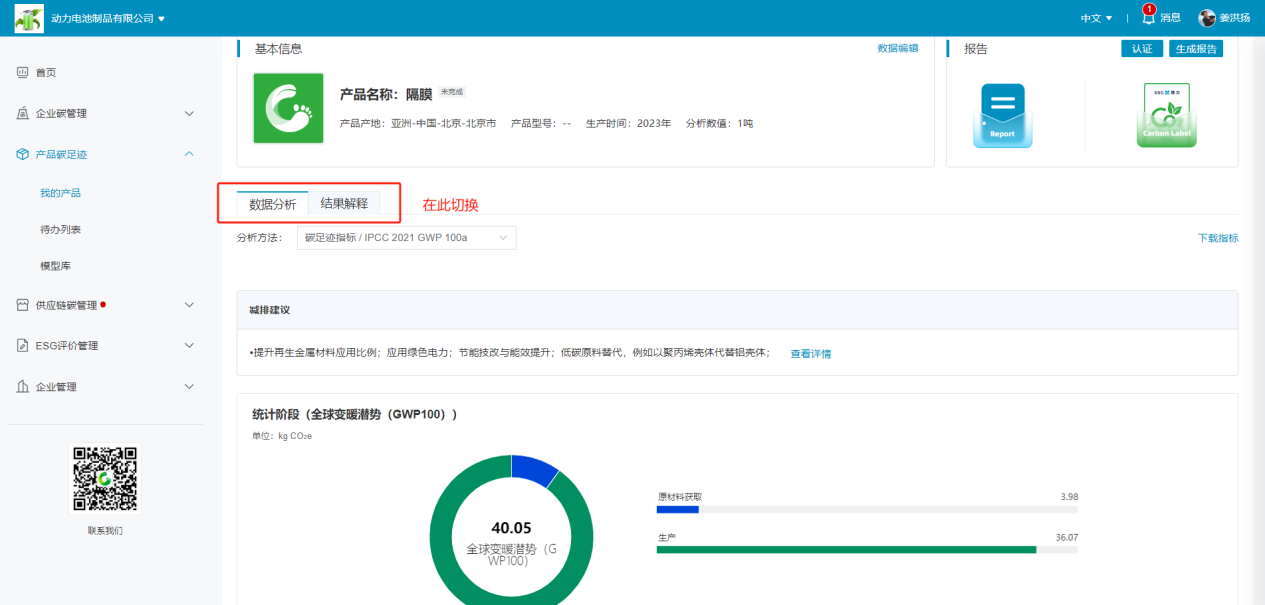The height and width of the screenshot is (605, 1265).
Task: Click the supply chain carbon management icon
Action: click(x=23, y=305)
